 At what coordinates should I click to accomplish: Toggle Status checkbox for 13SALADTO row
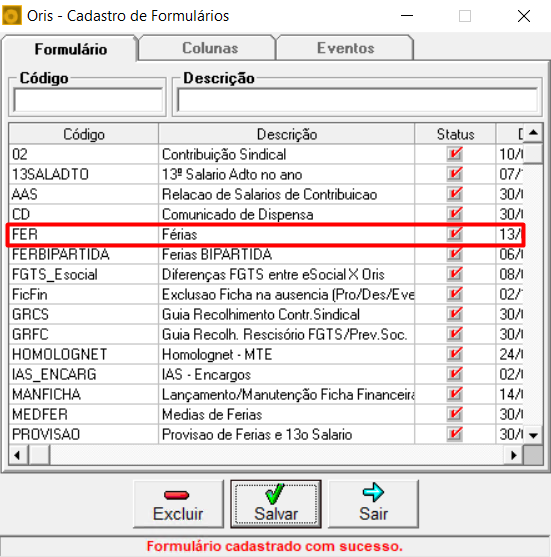click(x=455, y=174)
